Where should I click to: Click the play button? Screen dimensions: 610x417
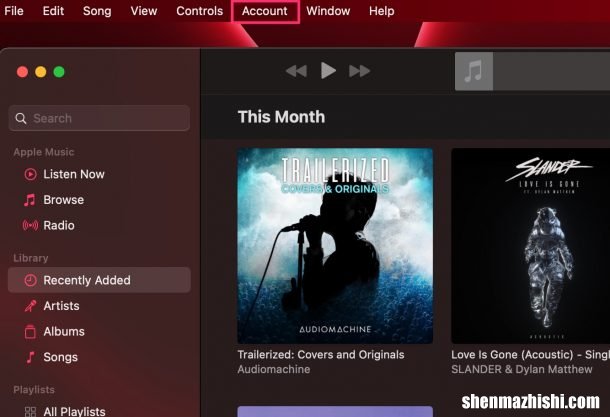(x=328, y=71)
